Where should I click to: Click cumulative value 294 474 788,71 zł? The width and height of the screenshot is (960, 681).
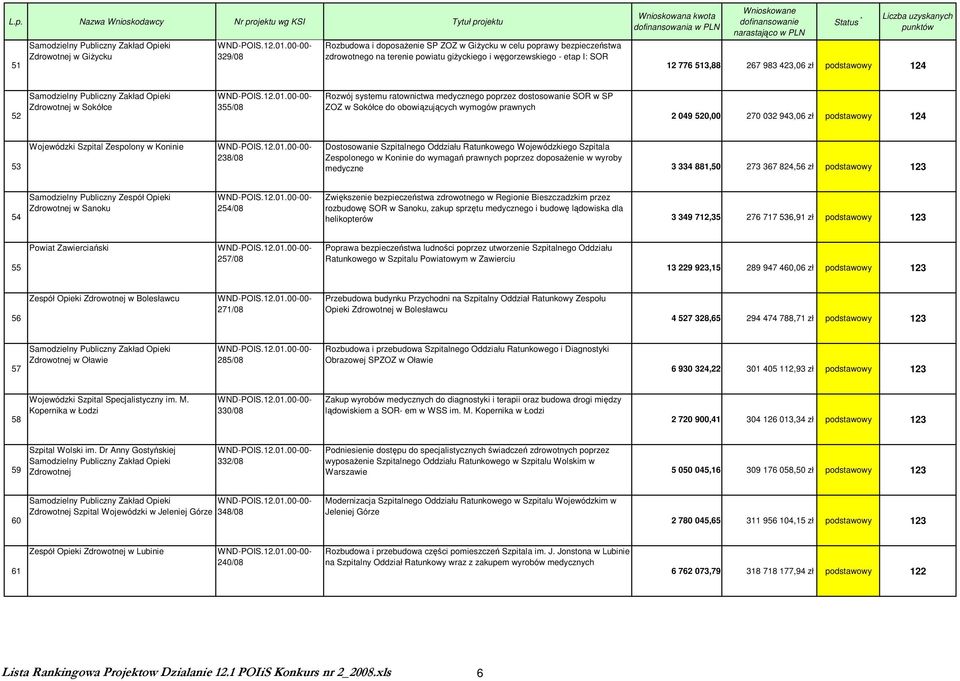[779, 318]
